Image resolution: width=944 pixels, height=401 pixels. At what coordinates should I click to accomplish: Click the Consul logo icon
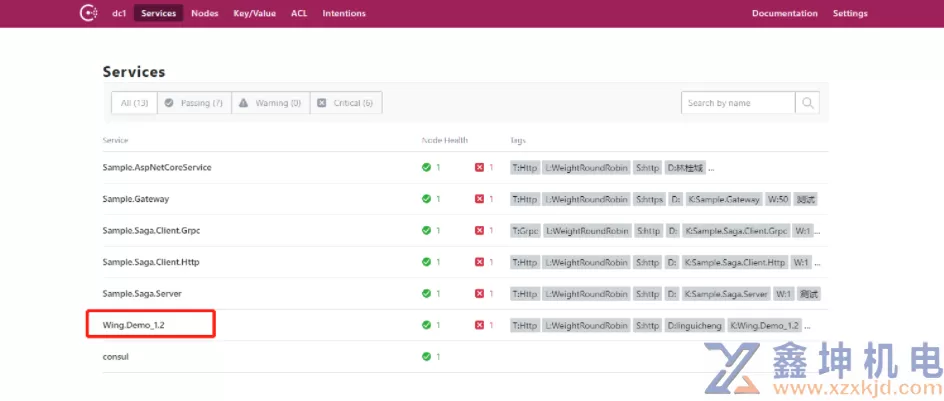(x=88, y=13)
